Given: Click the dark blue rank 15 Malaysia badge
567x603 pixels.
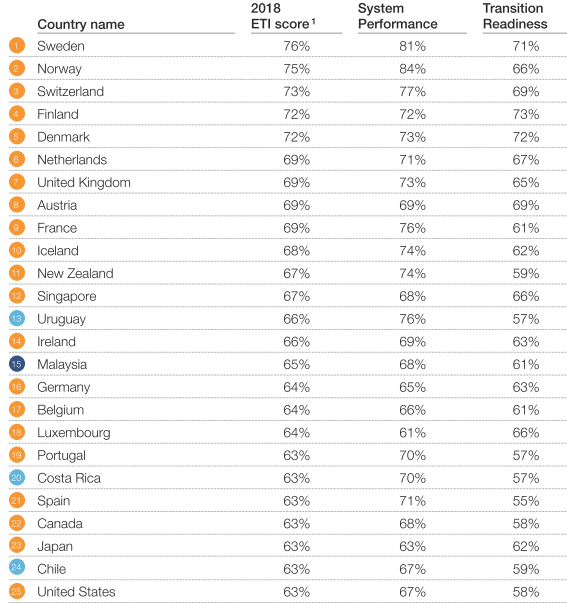Looking at the screenshot, I should [17, 364].
